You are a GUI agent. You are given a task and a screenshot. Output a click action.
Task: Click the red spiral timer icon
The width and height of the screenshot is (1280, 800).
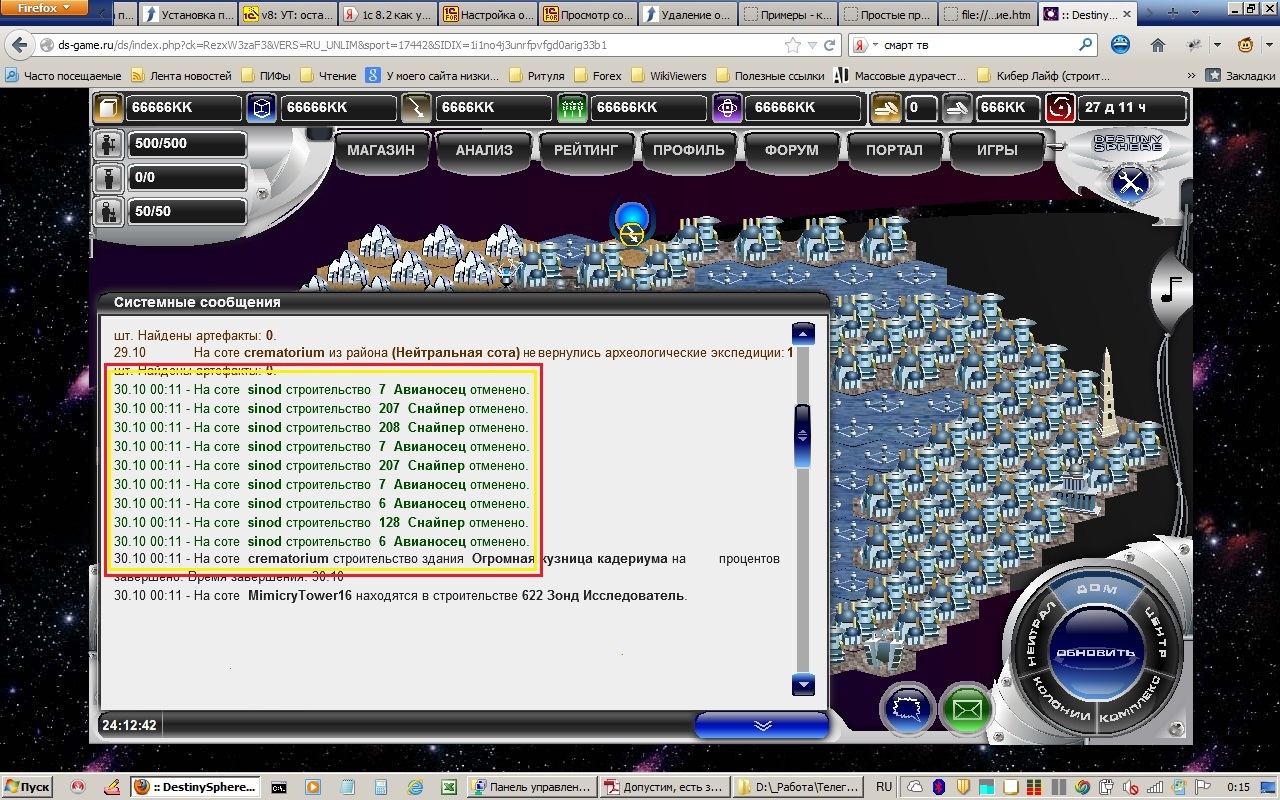[x=1060, y=108]
